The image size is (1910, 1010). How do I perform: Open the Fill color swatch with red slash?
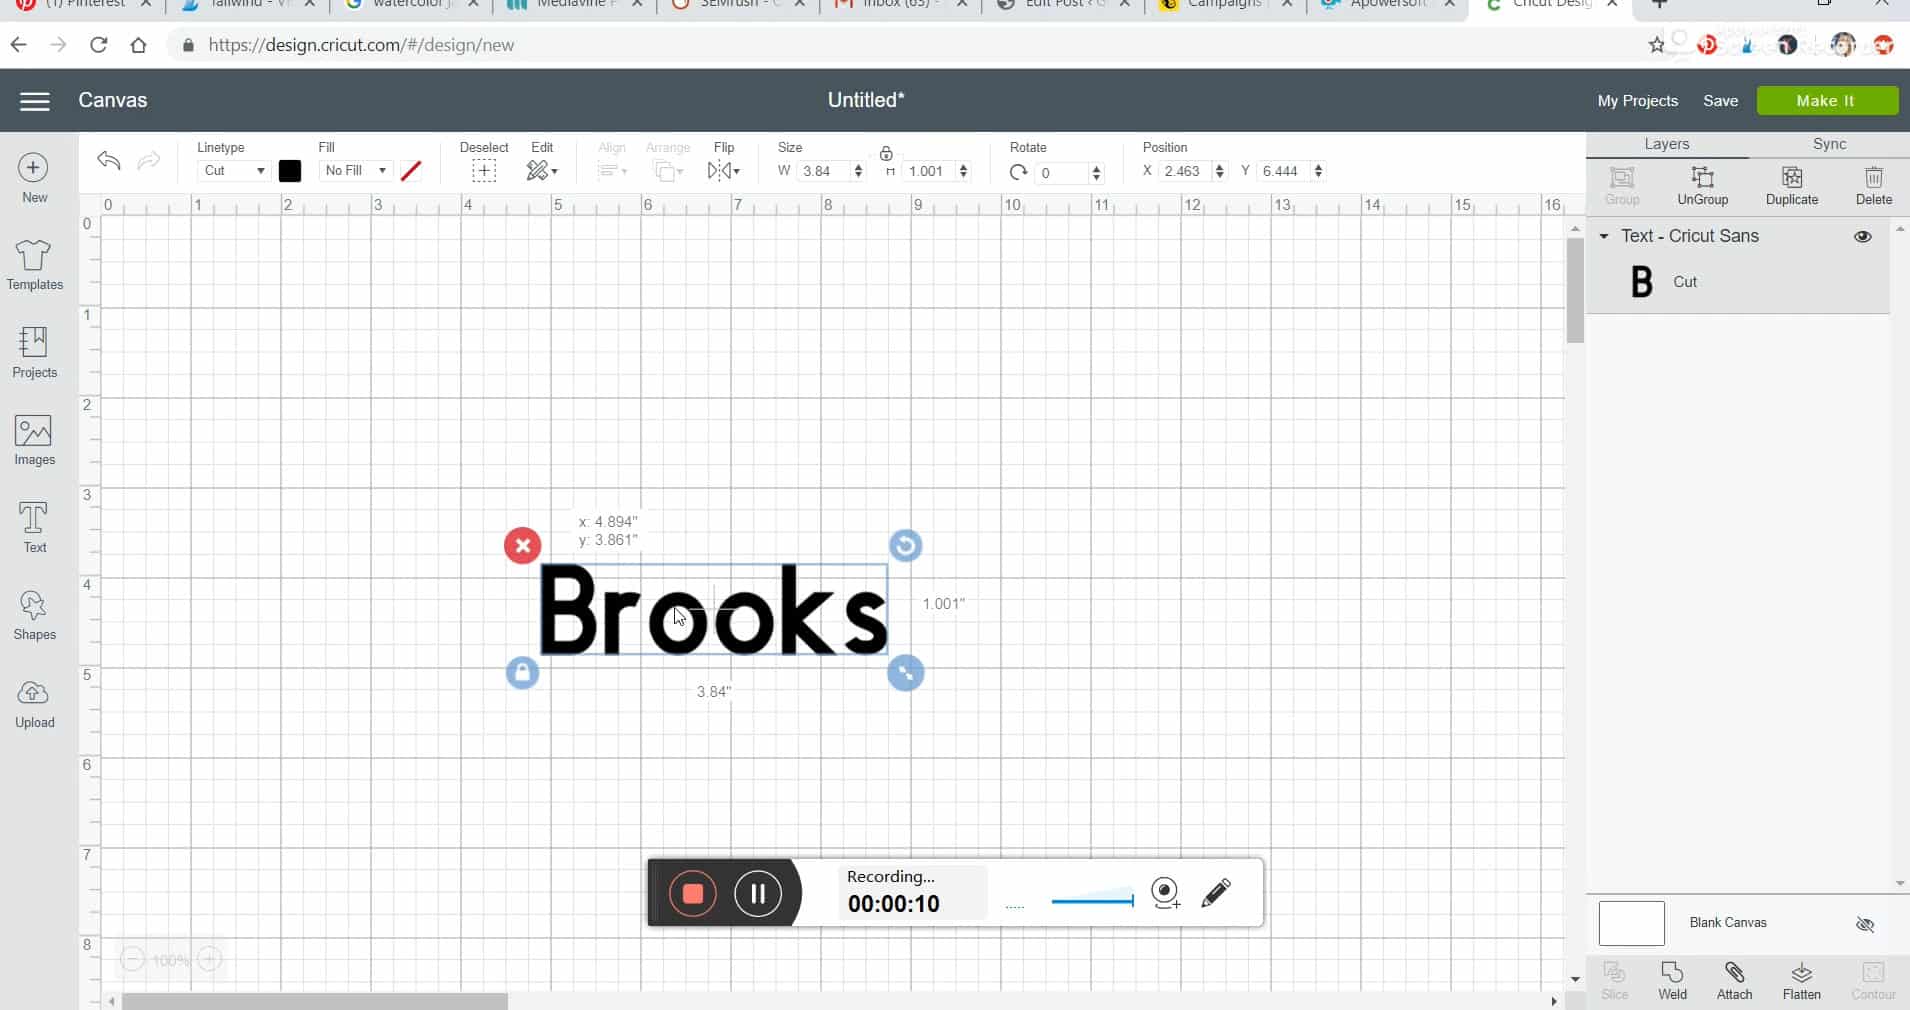click(x=410, y=171)
